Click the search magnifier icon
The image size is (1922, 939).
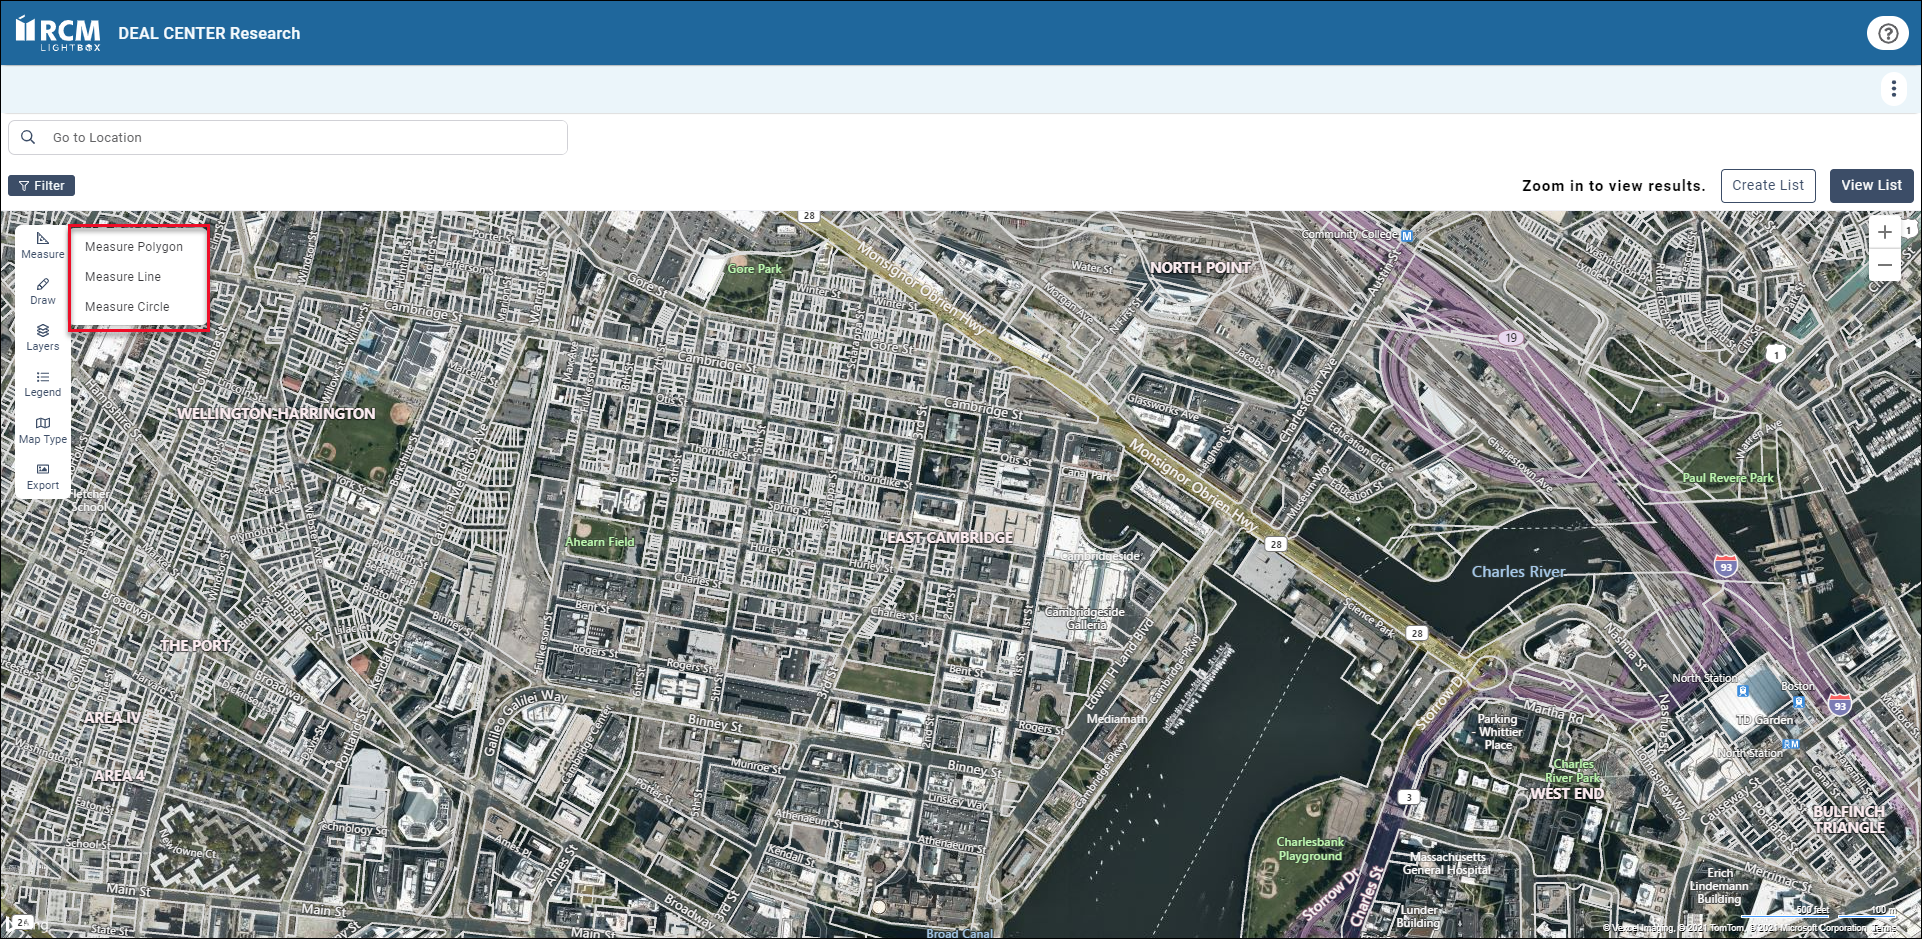(28, 138)
